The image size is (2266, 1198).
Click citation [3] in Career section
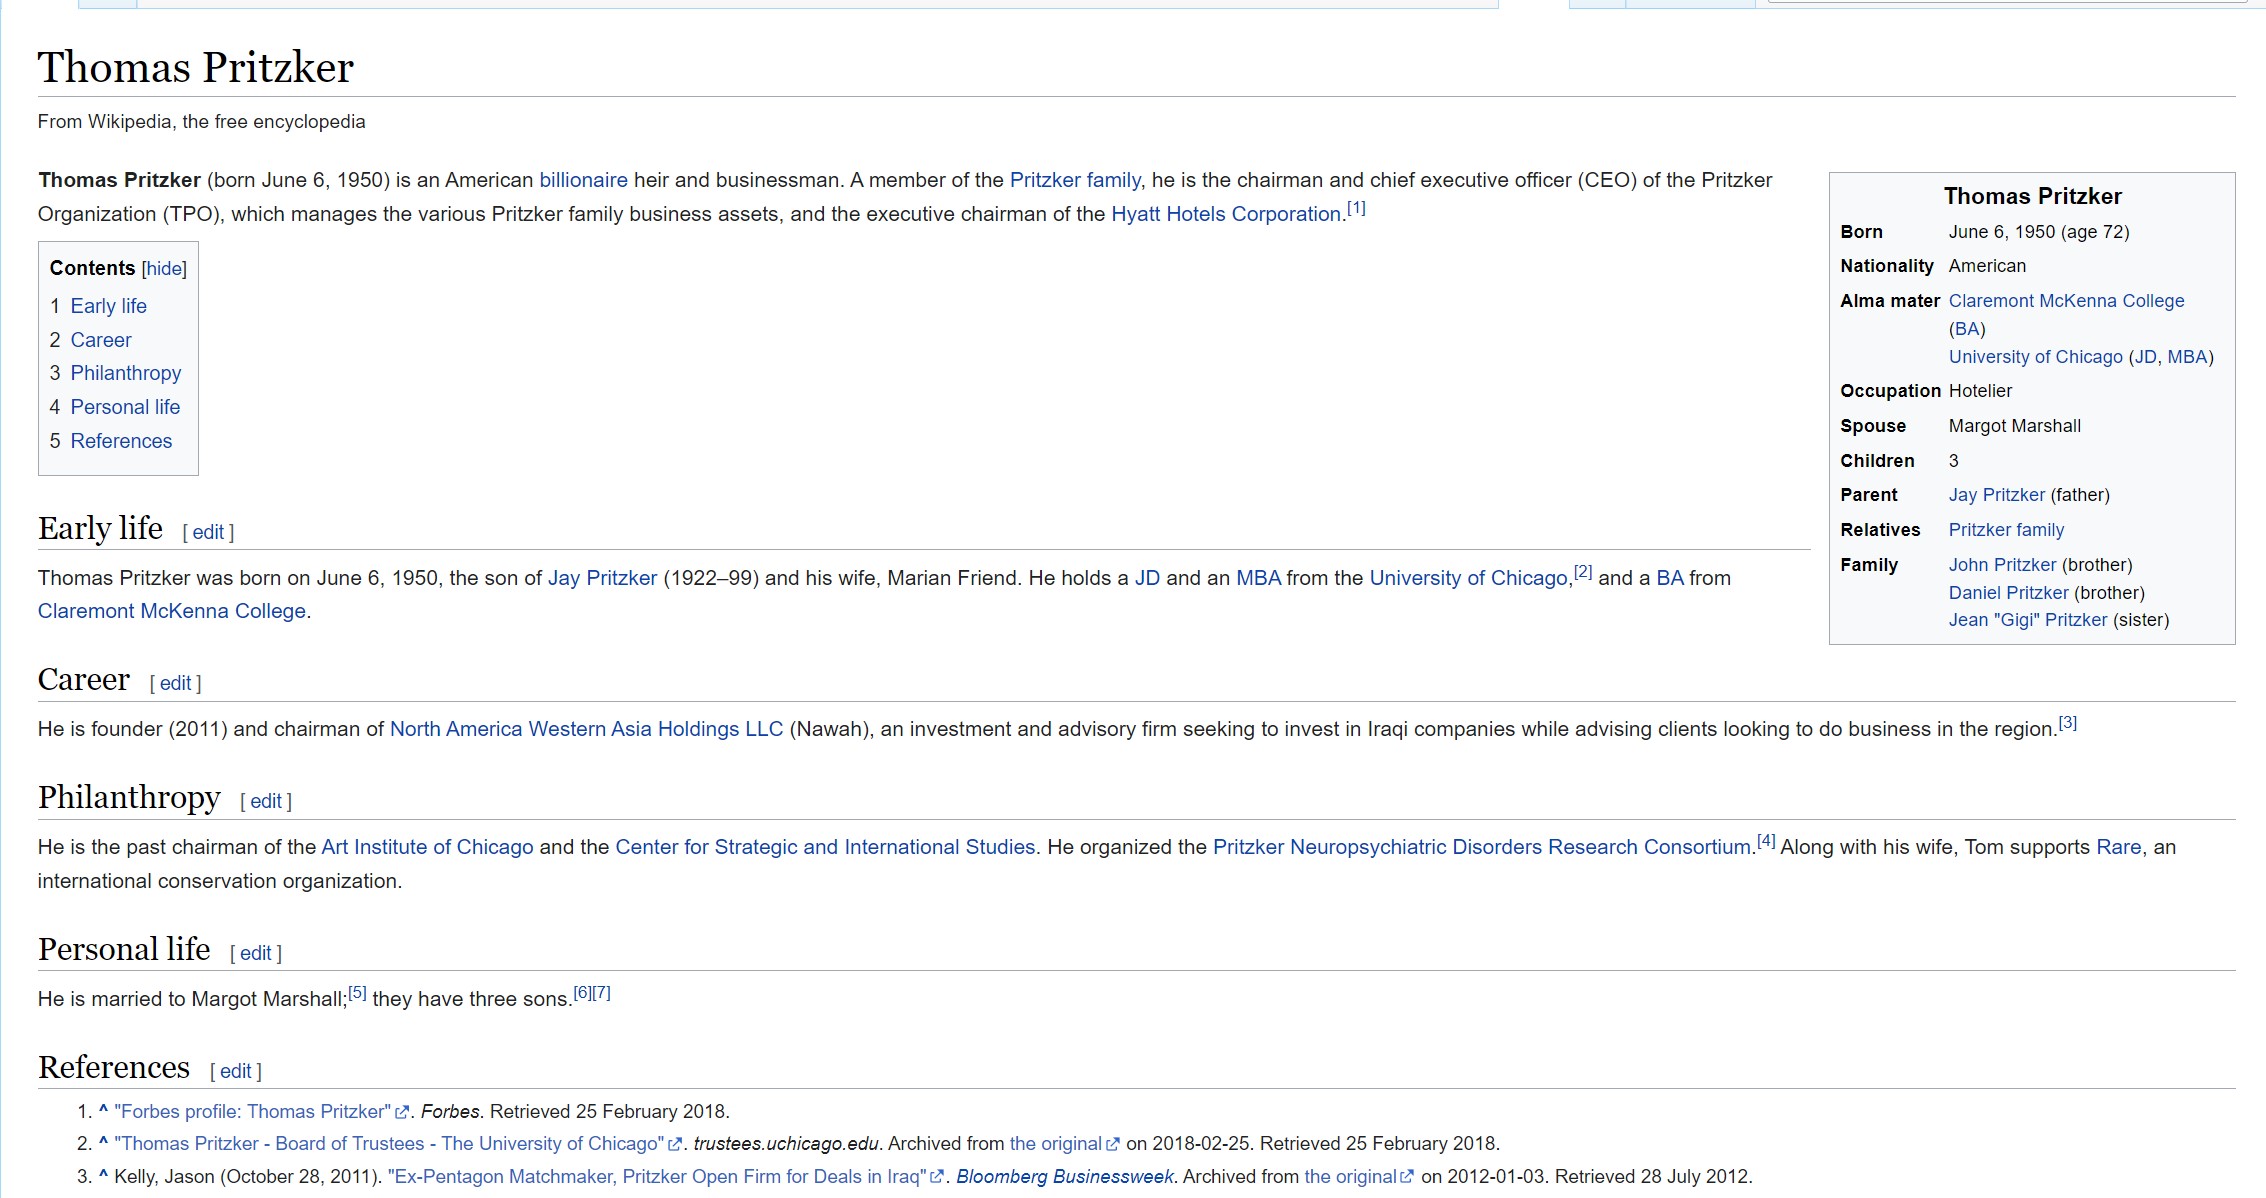(x=2068, y=723)
